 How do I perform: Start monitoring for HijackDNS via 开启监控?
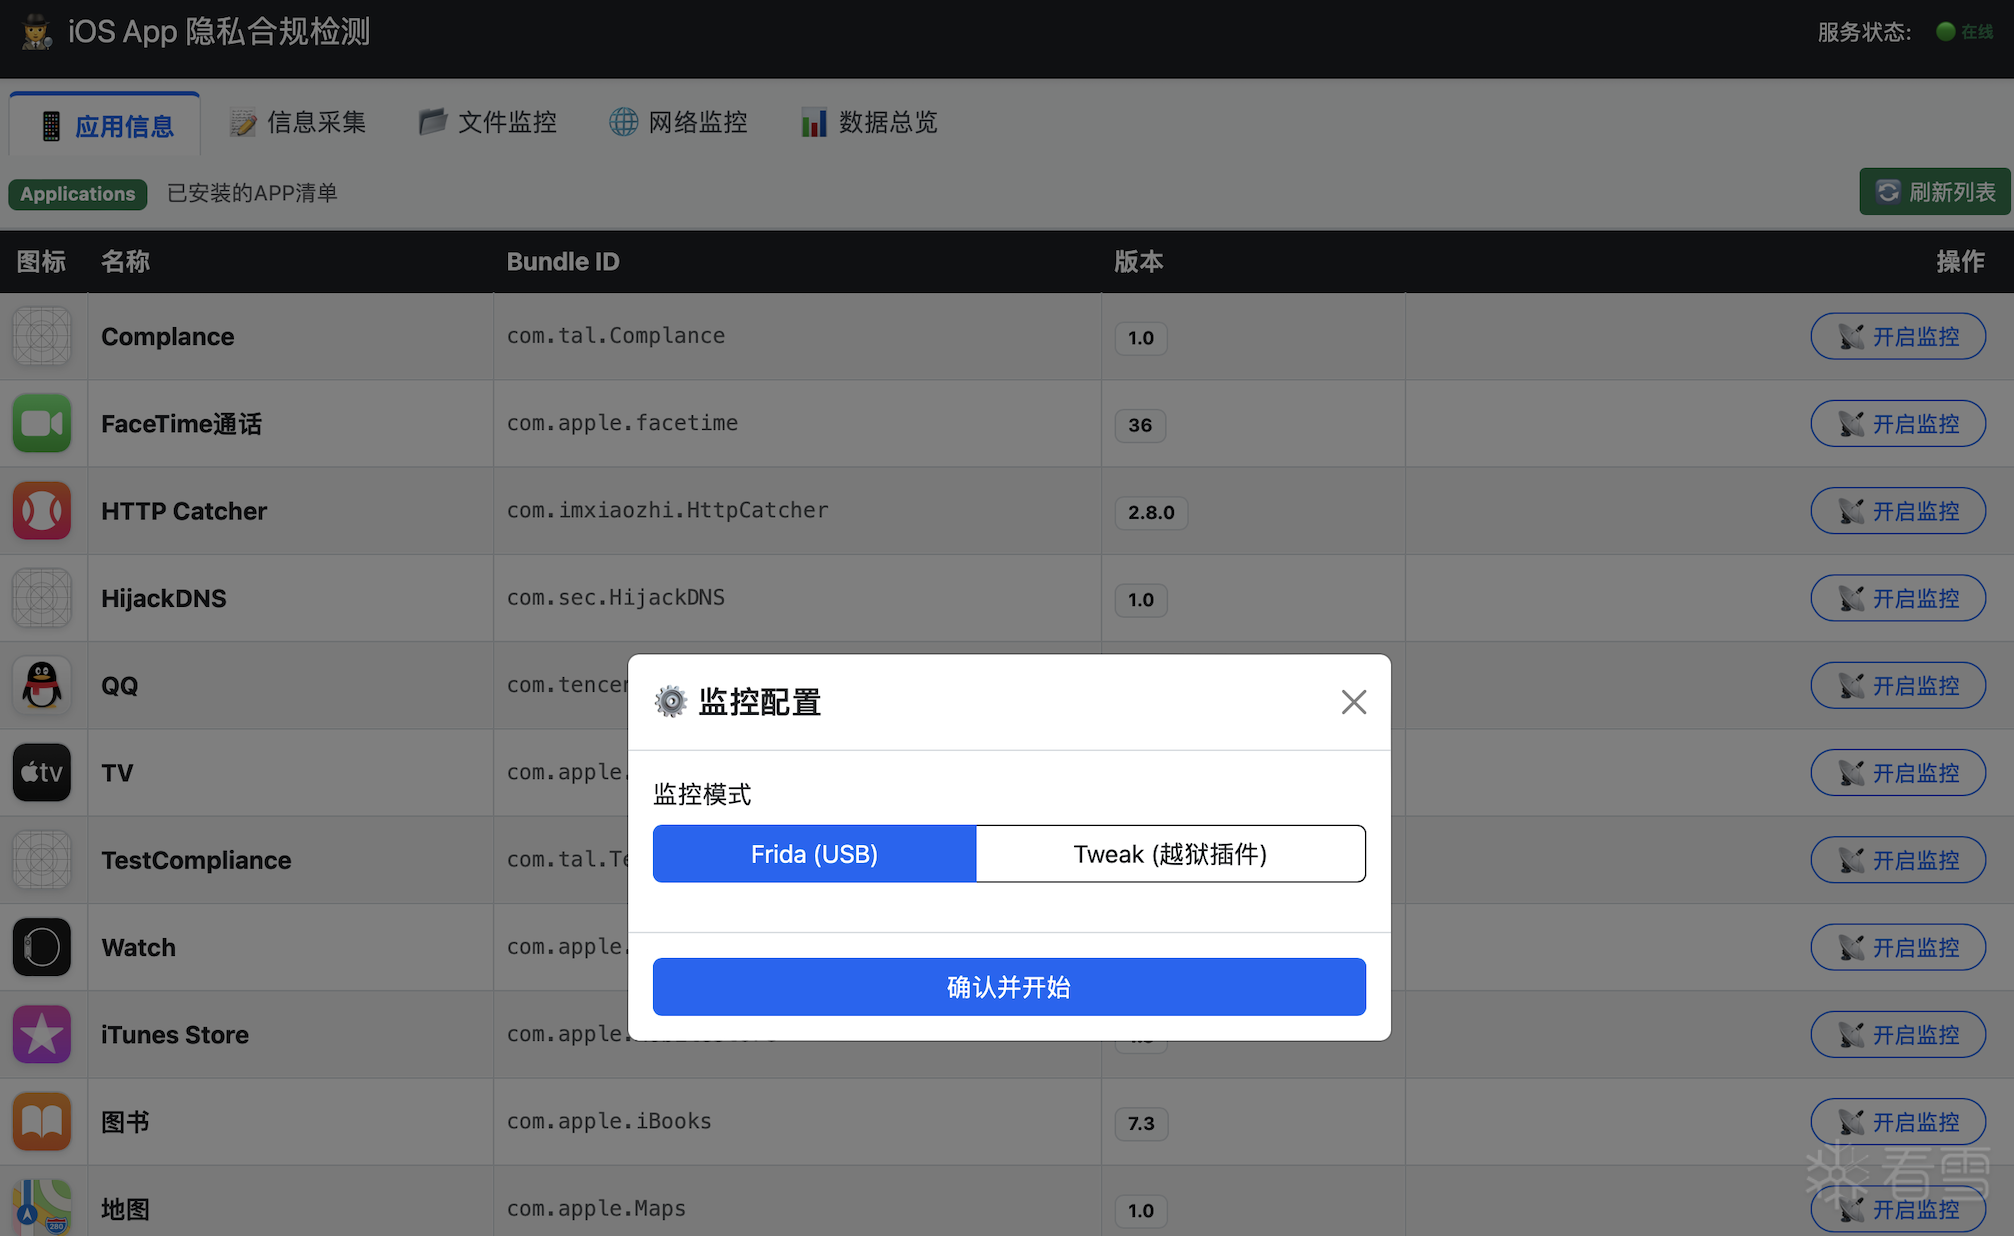click(x=1897, y=598)
